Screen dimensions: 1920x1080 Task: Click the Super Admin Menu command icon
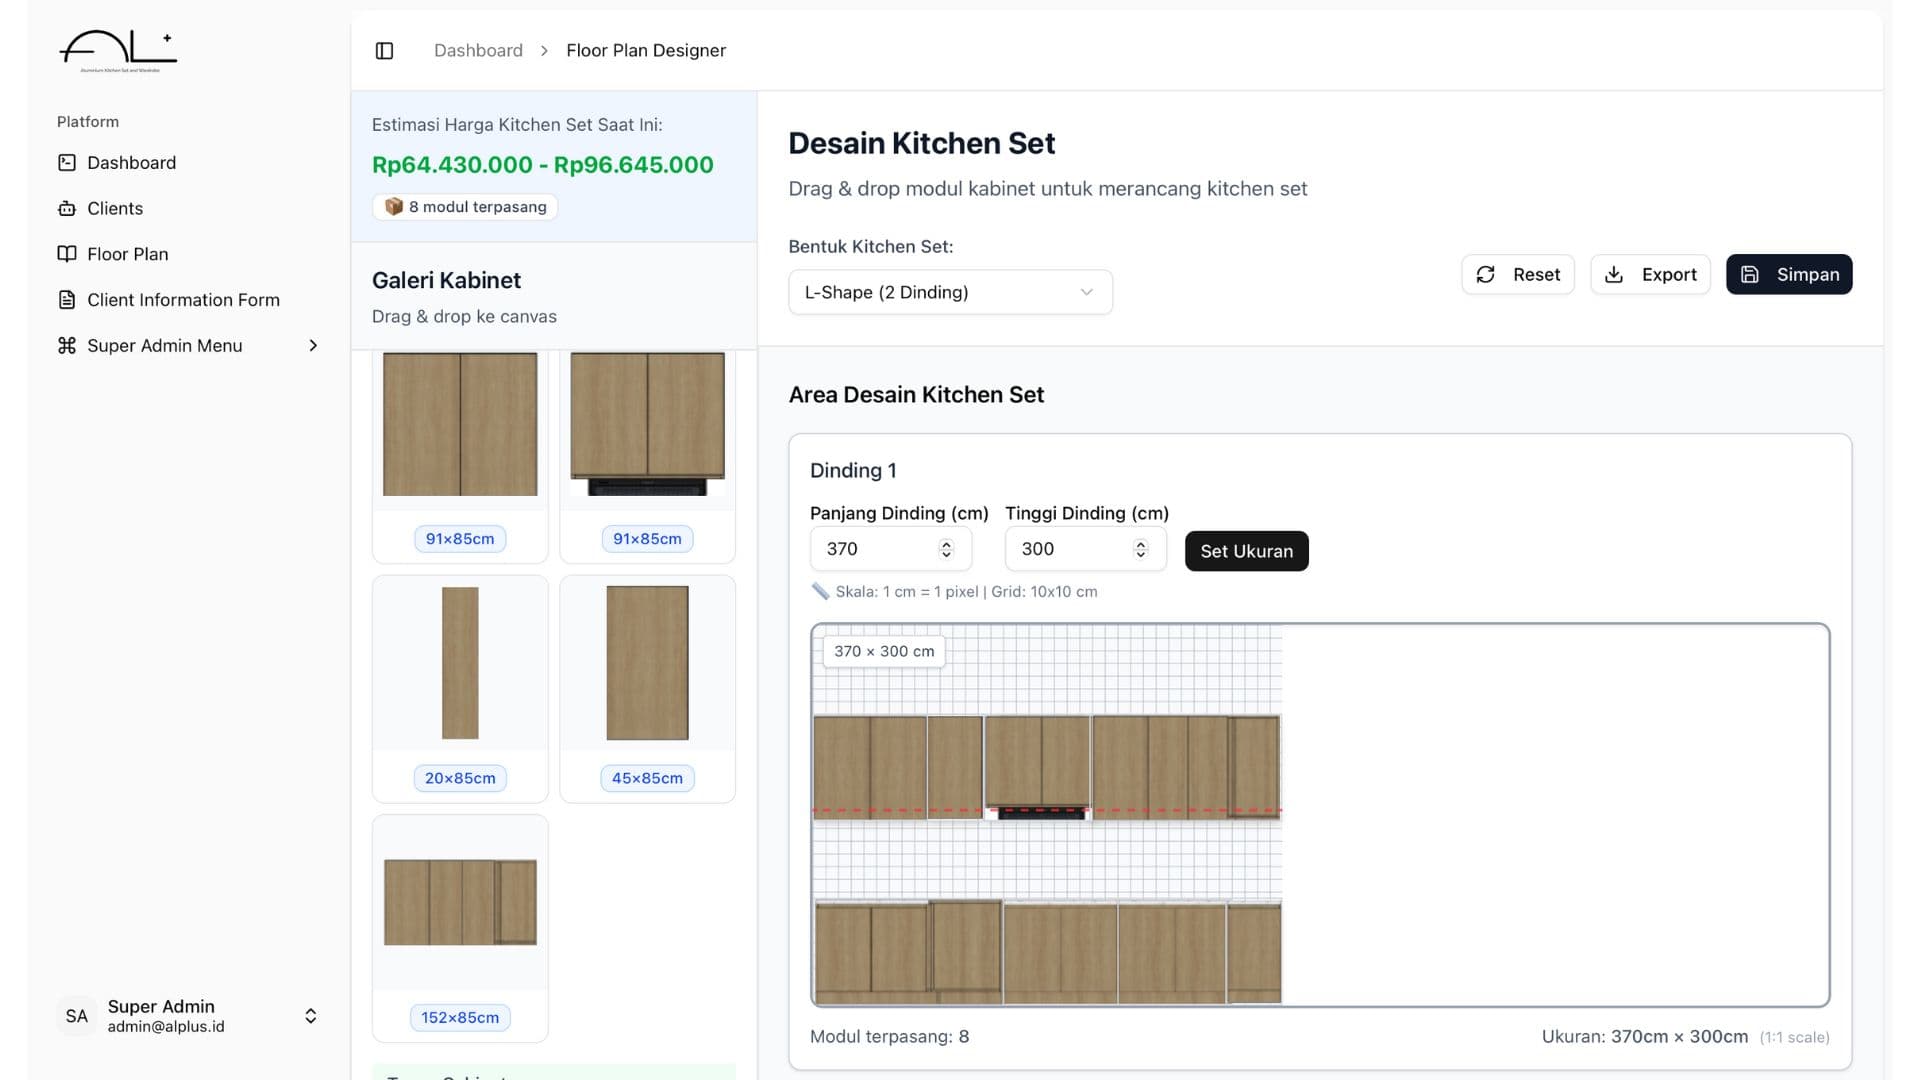pos(67,346)
